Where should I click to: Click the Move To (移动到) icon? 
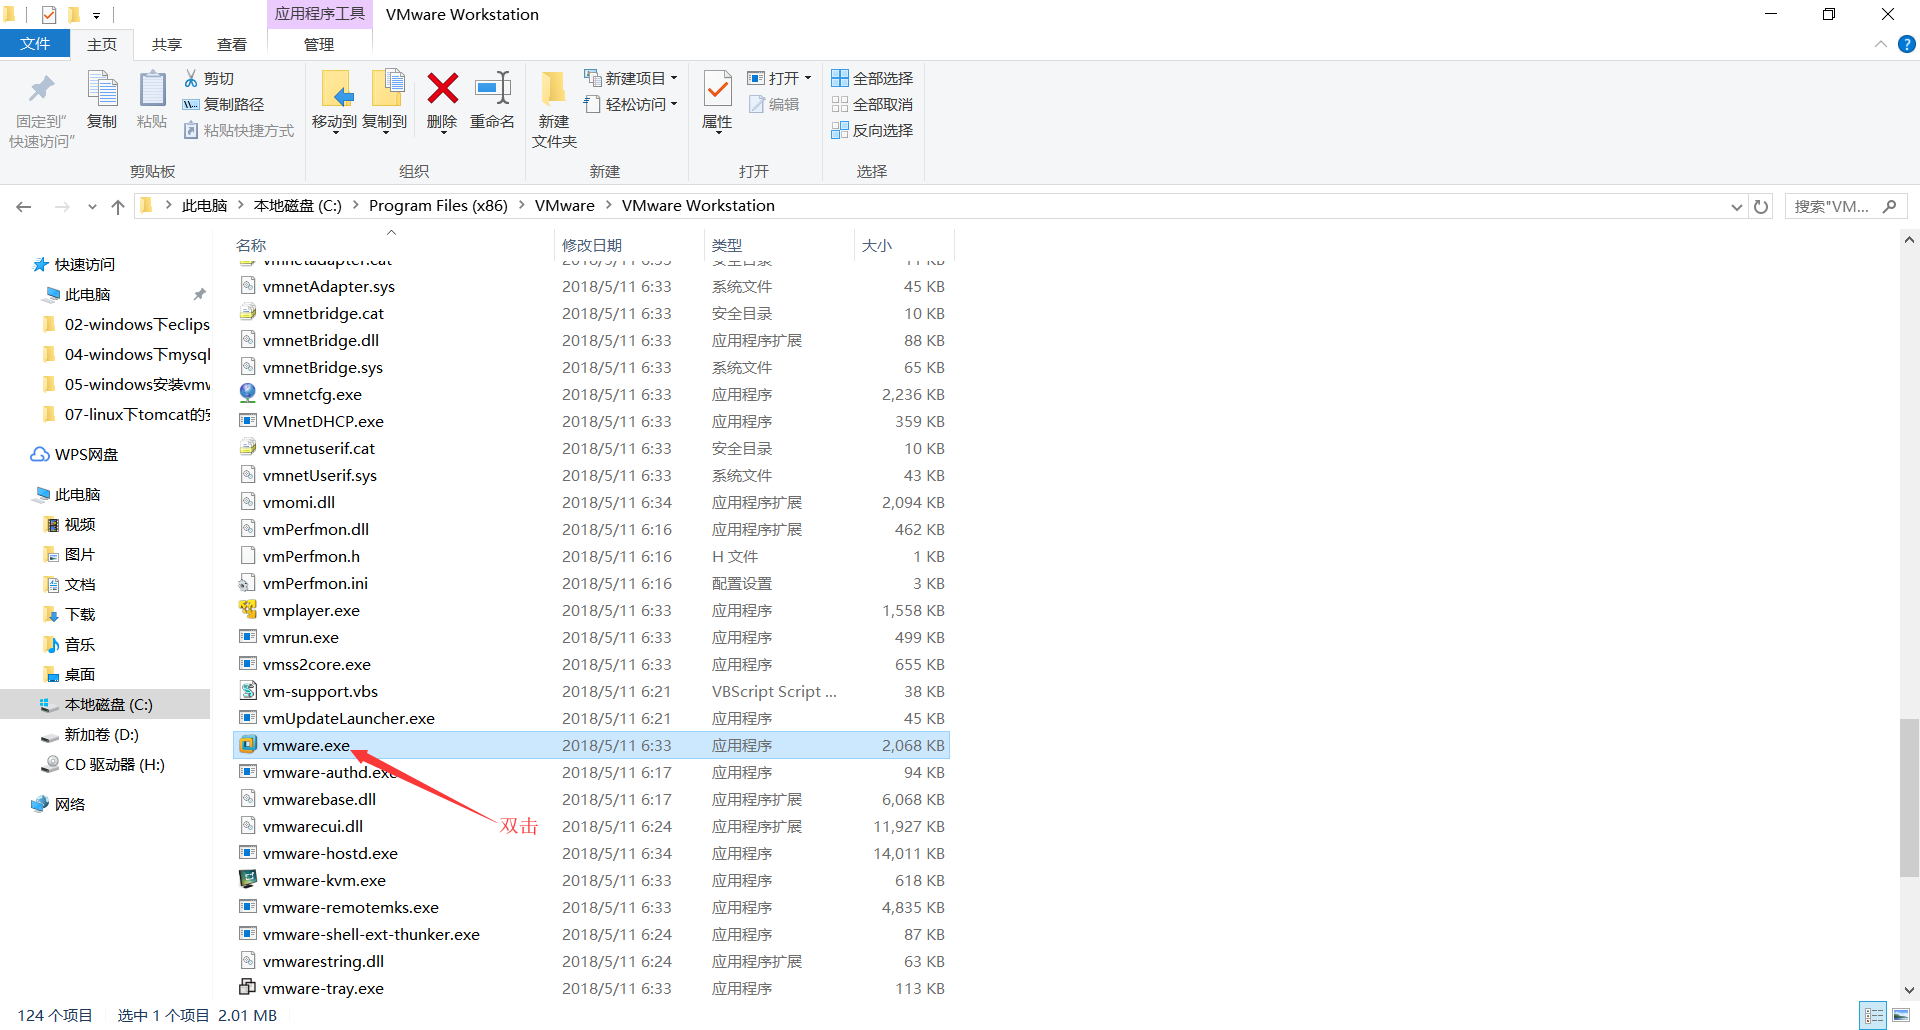(x=336, y=89)
